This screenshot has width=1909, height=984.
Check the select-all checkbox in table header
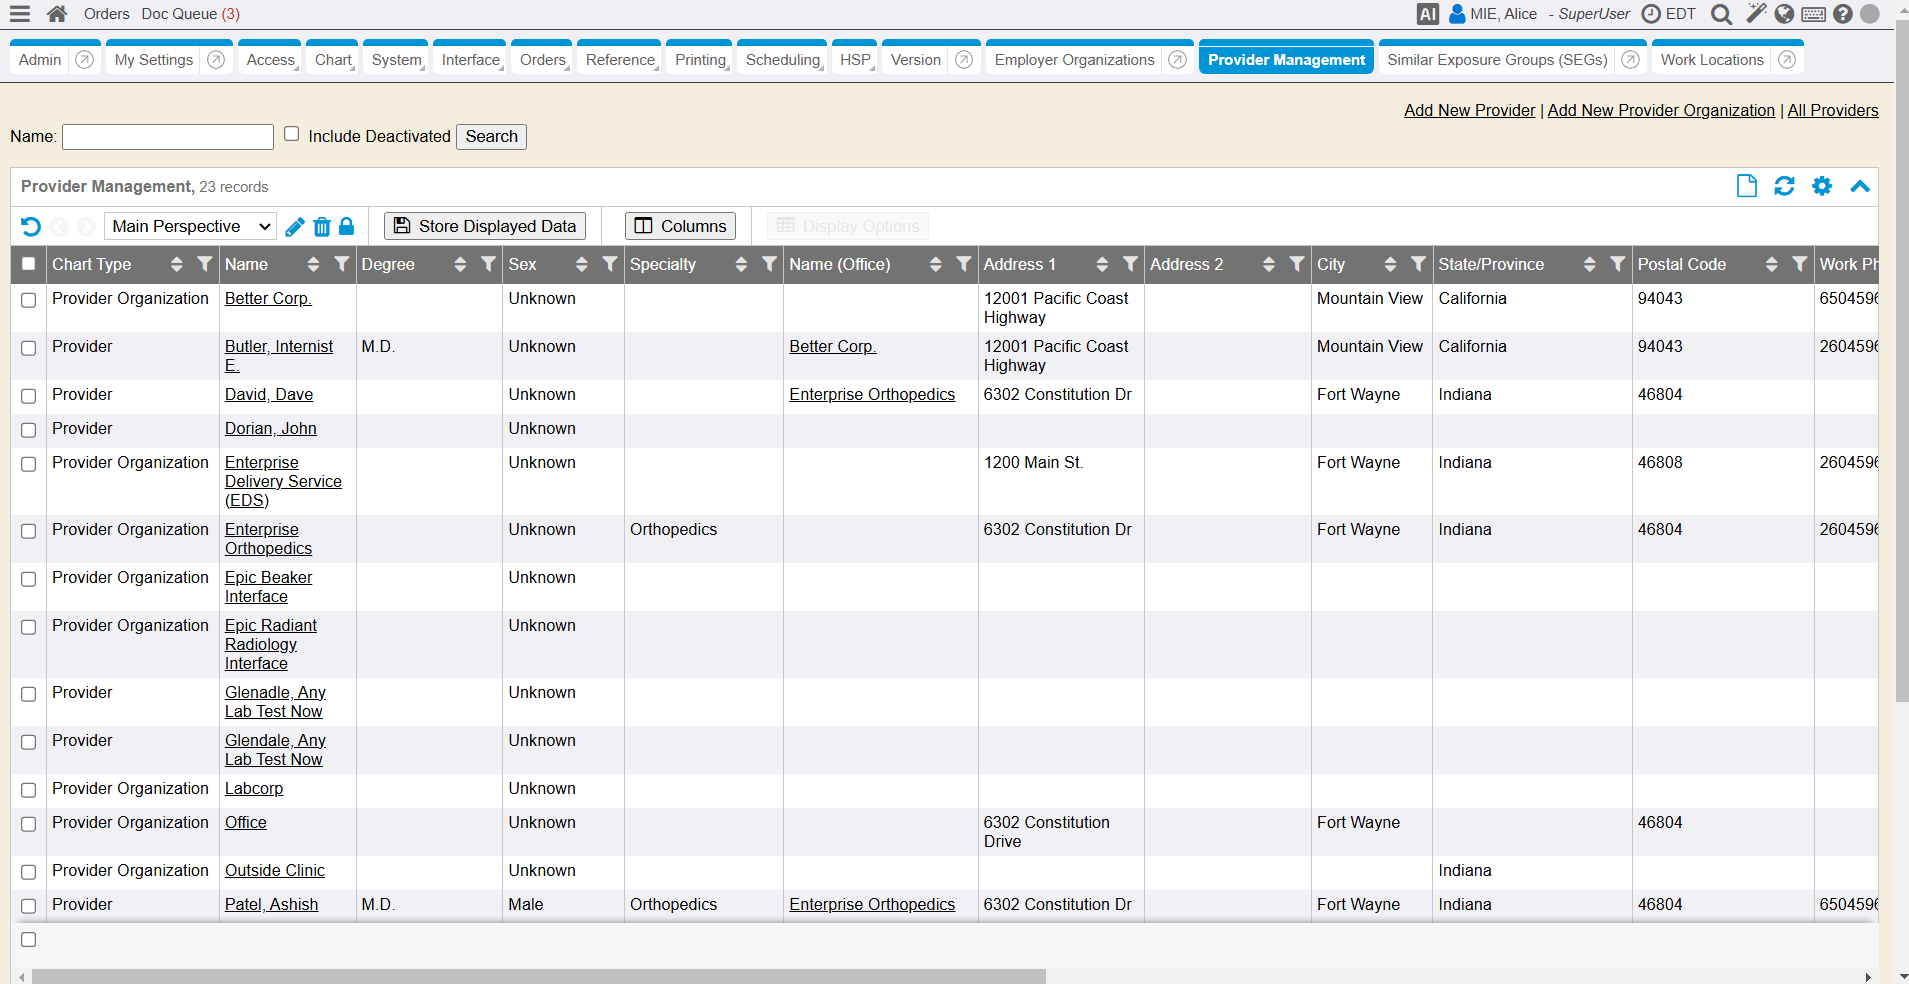(x=29, y=264)
